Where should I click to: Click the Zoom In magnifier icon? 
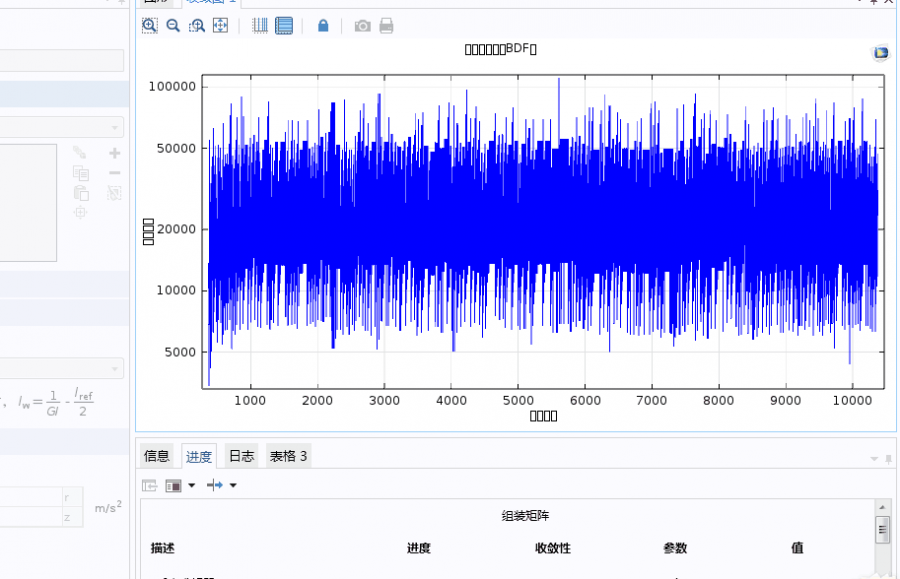pos(150,26)
